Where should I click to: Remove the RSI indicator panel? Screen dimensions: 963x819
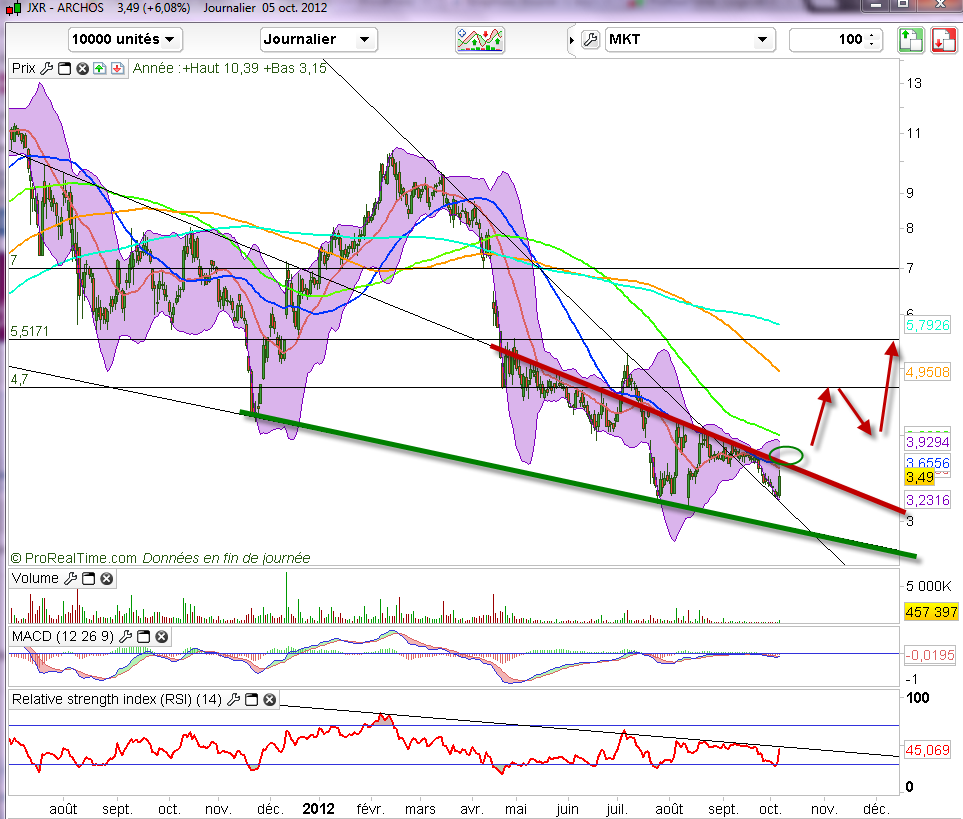(x=270, y=700)
